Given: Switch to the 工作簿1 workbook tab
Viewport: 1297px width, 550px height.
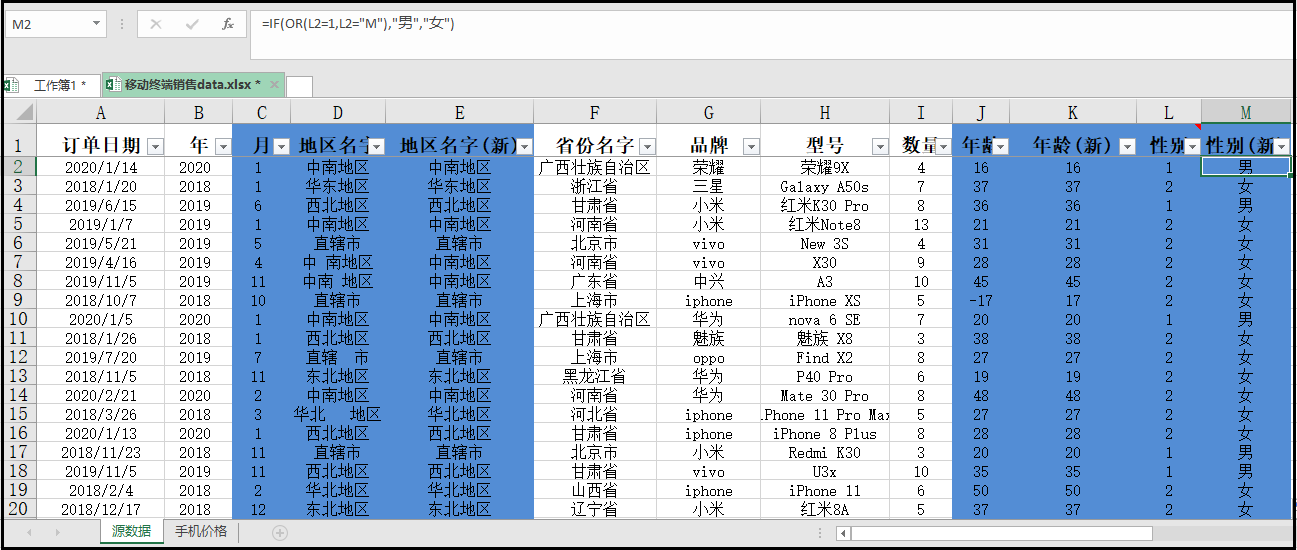Looking at the screenshot, I should click(x=50, y=85).
